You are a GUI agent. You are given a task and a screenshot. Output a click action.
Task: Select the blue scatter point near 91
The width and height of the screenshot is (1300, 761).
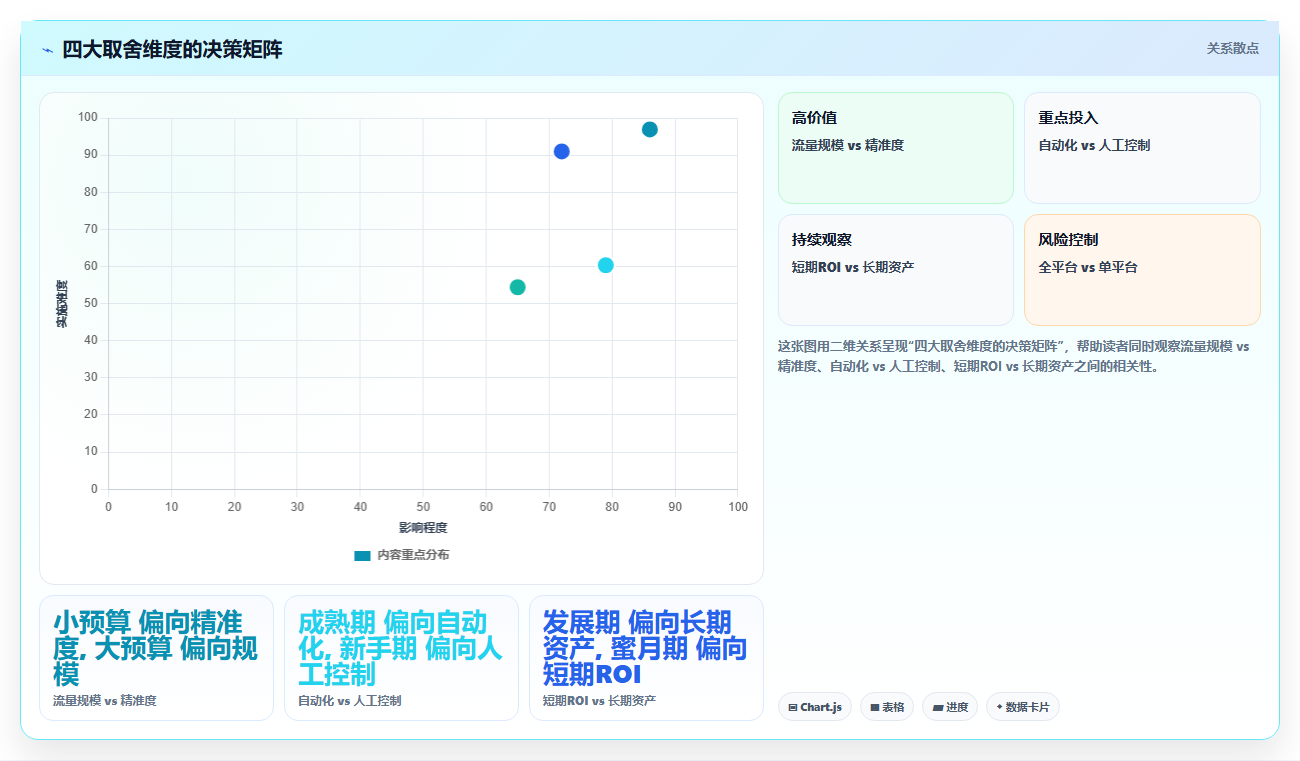click(x=562, y=152)
